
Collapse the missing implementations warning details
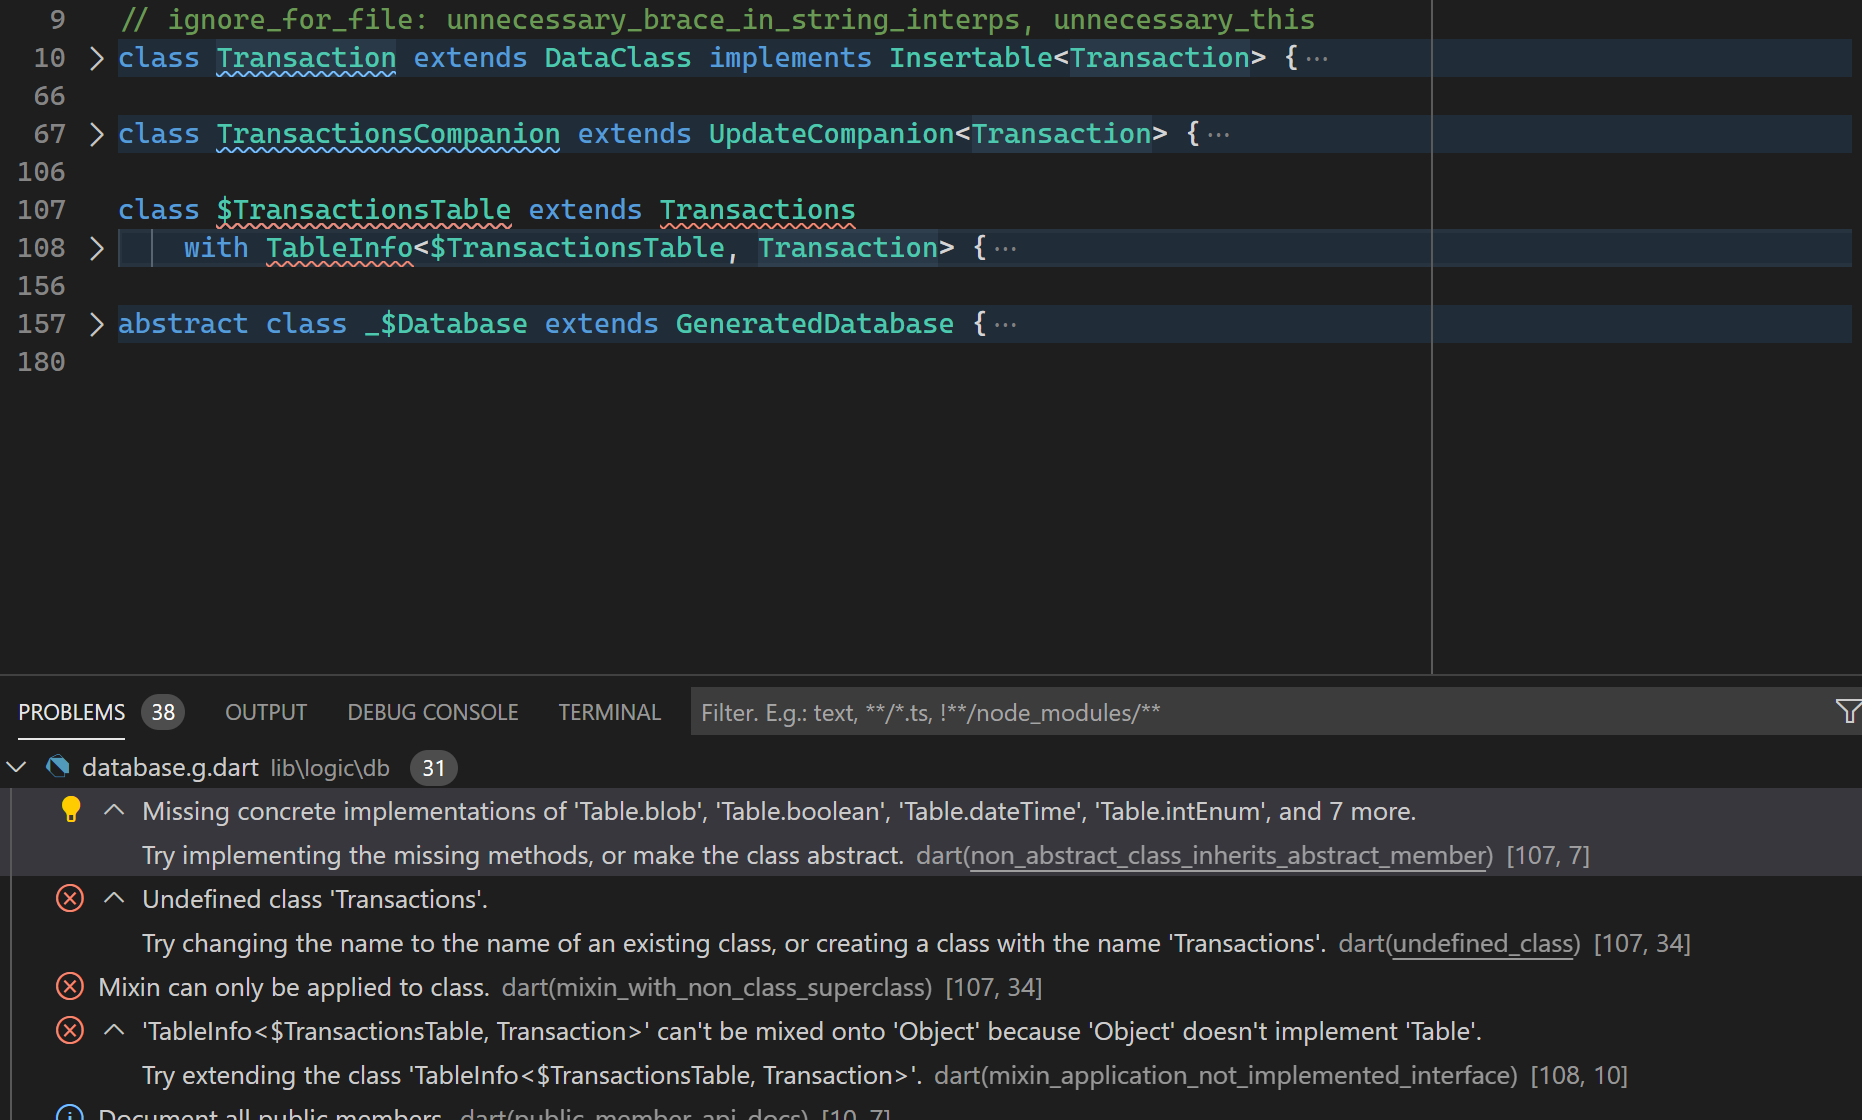click(x=114, y=810)
